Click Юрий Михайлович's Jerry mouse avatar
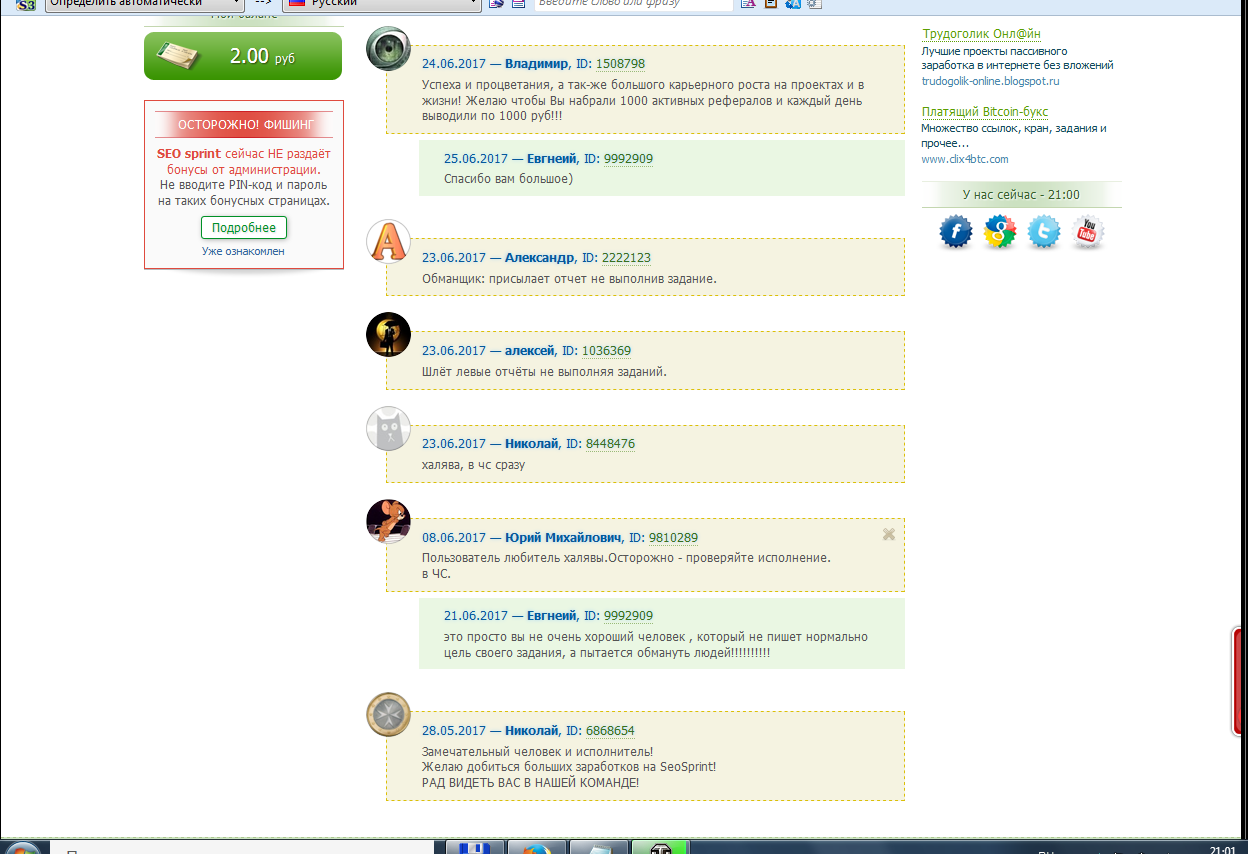Image resolution: width=1248 pixels, height=854 pixels. (x=389, y=521)
